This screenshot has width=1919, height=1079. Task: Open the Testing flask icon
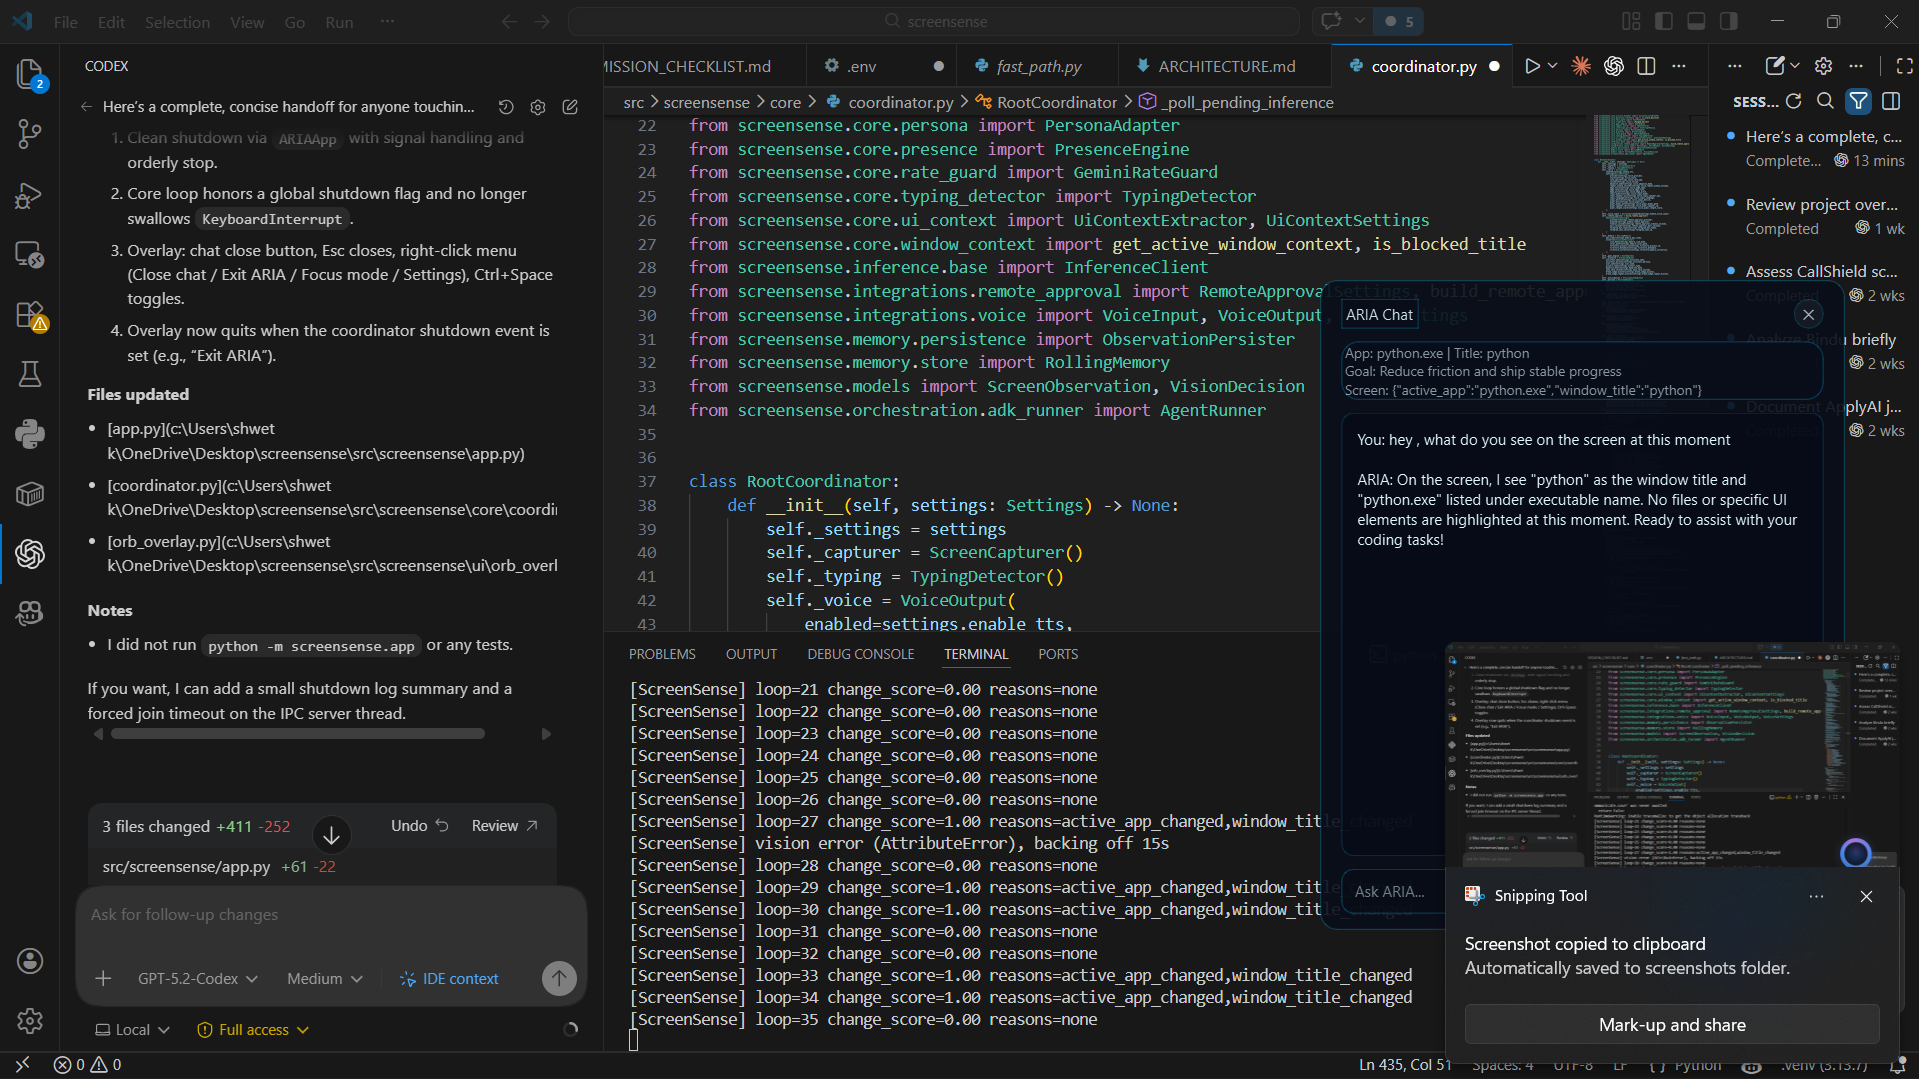(30, 374)
